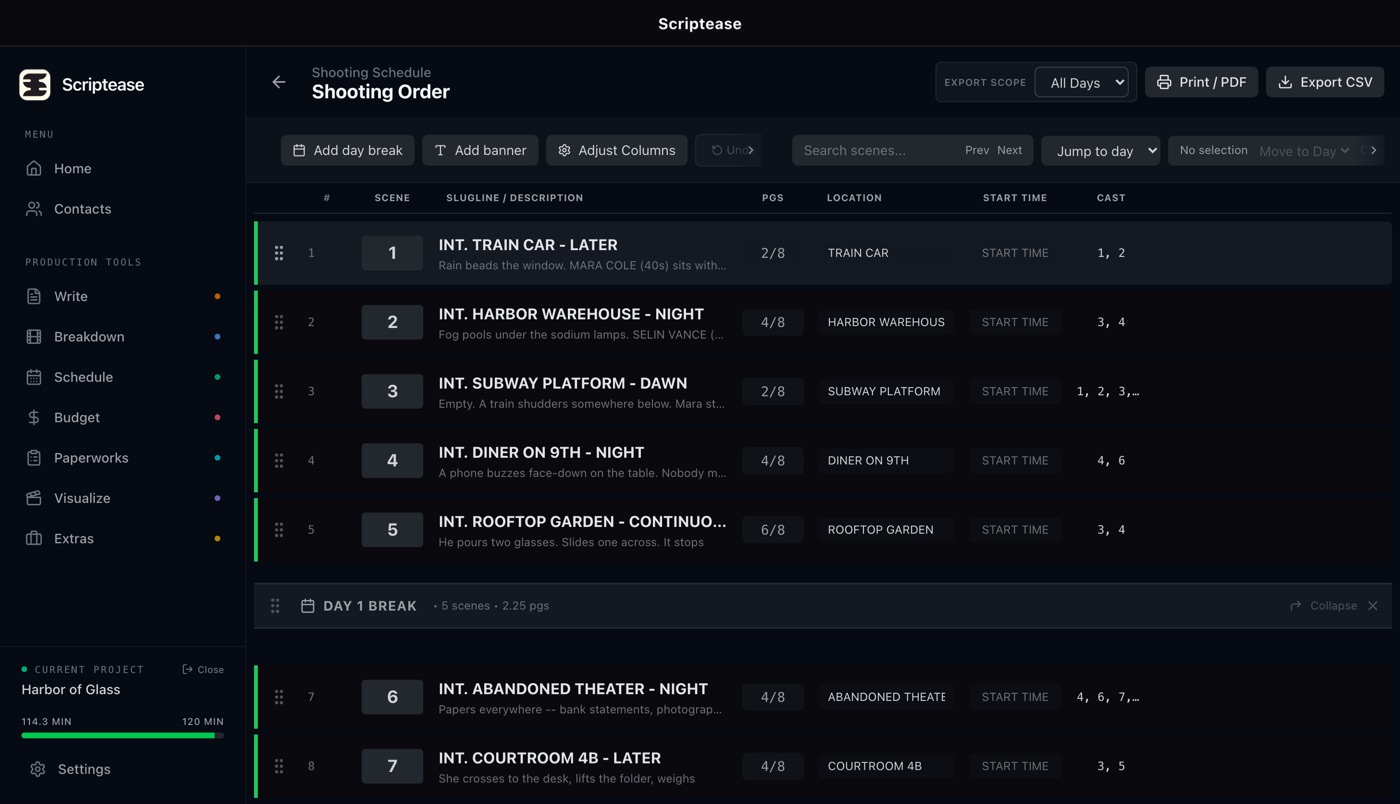Grab drag handle for DINER ON 9TH scene
The height and width of the screenshot is (804, 1400).
279,460
